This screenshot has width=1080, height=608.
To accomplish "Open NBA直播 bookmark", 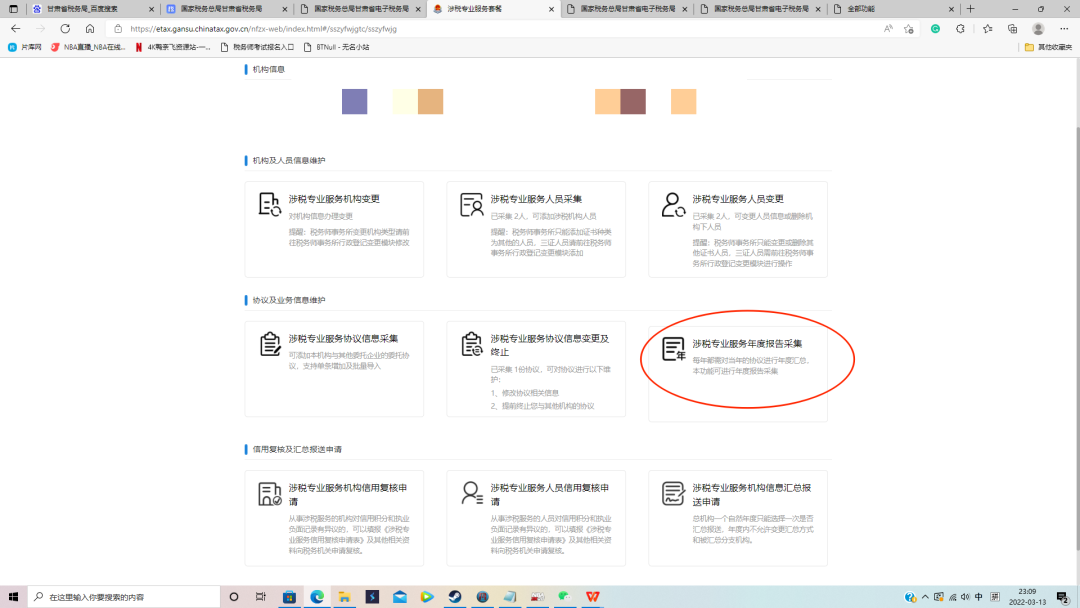I will point(88,47).
